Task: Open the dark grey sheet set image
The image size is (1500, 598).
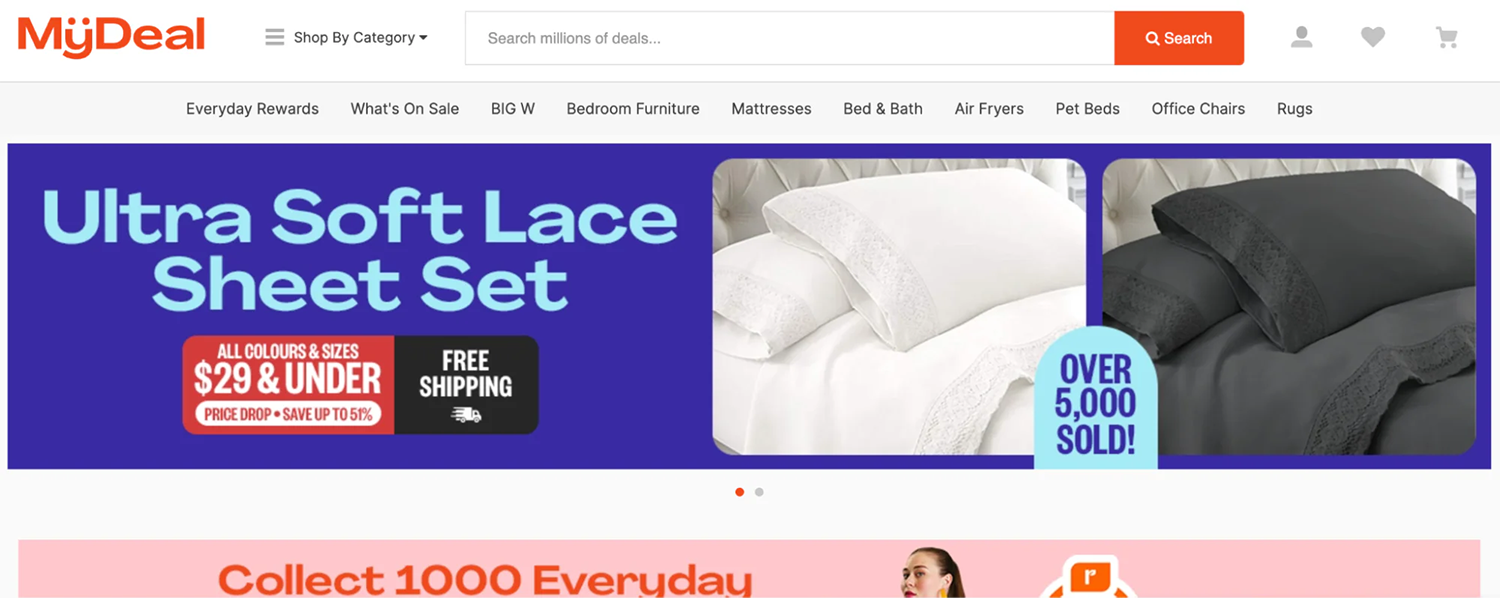Action: point(1289,307)
